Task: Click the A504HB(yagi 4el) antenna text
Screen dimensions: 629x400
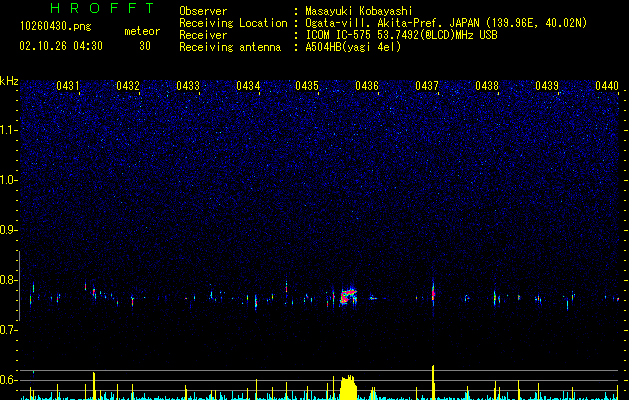Action: (353, 47)
